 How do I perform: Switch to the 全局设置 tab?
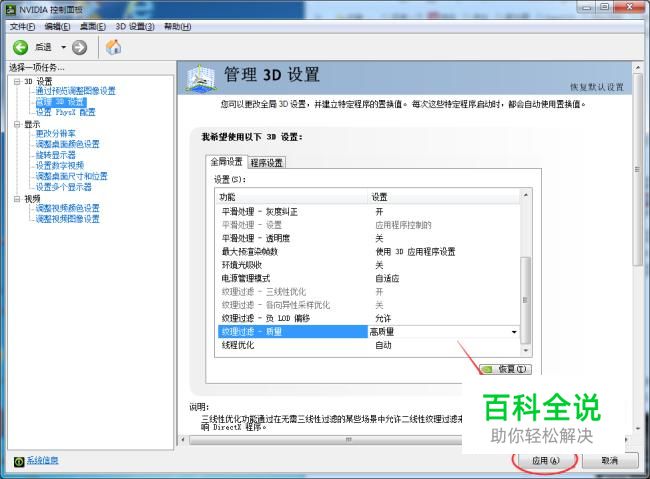(x=226, y=161)
